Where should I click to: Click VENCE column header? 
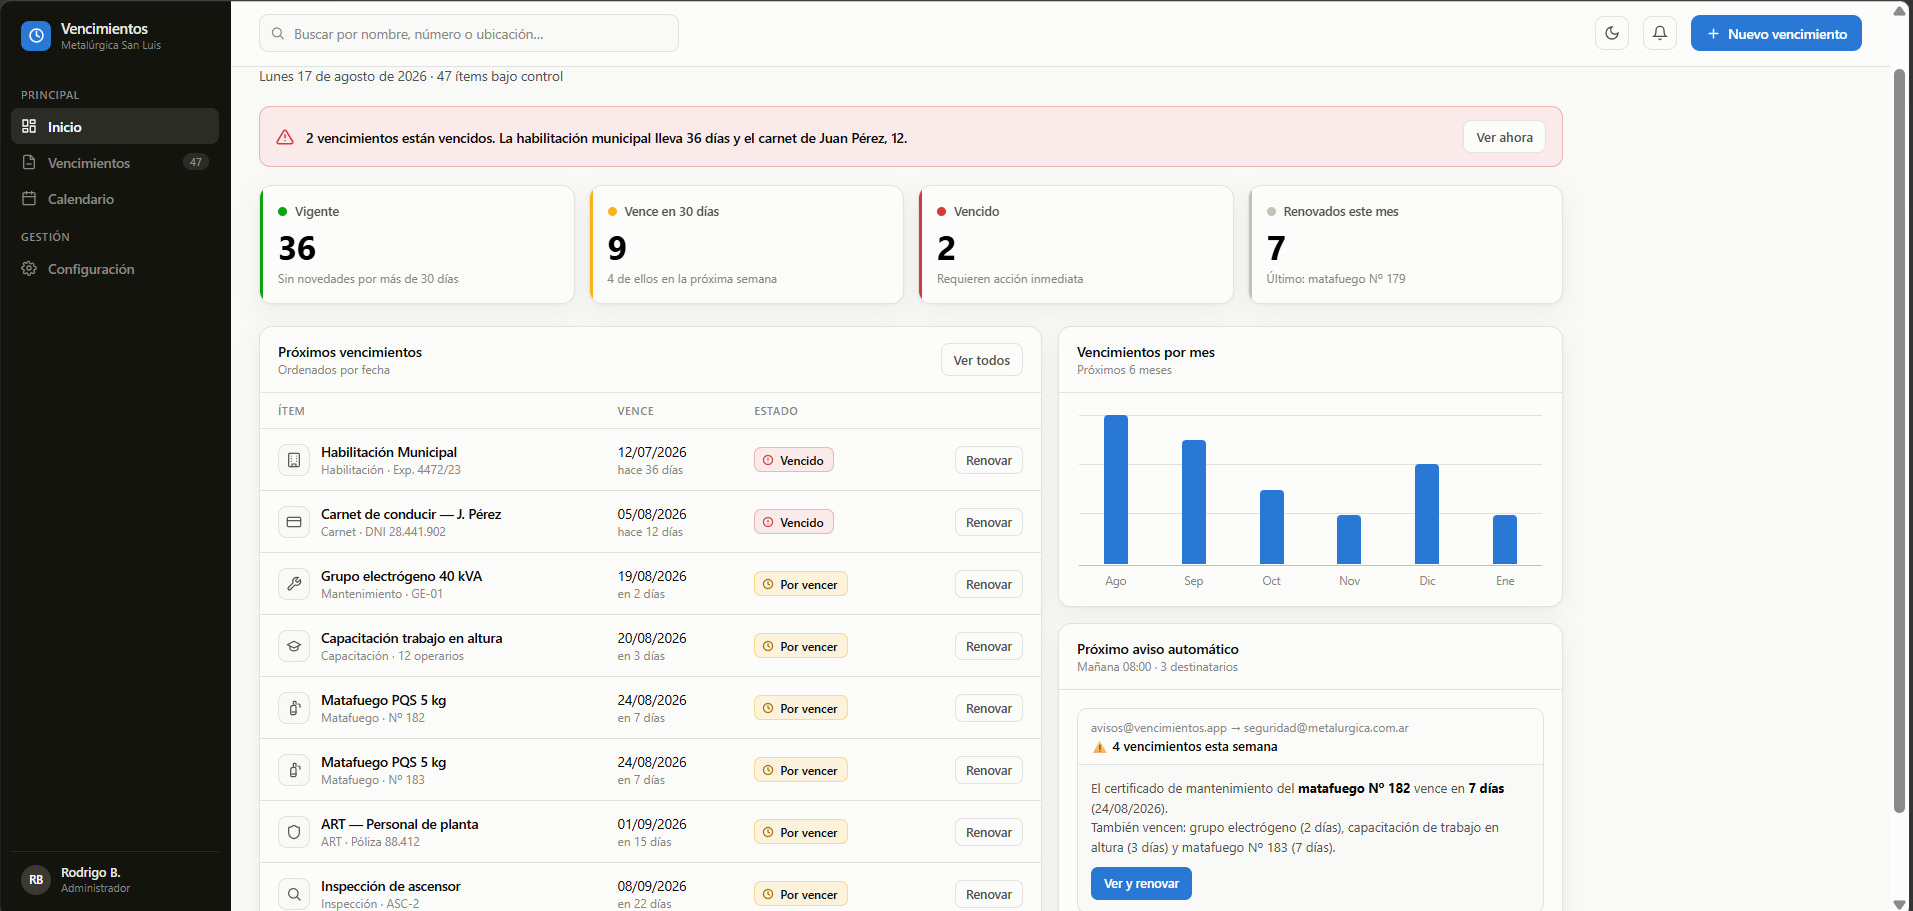(x=635, y=411)
